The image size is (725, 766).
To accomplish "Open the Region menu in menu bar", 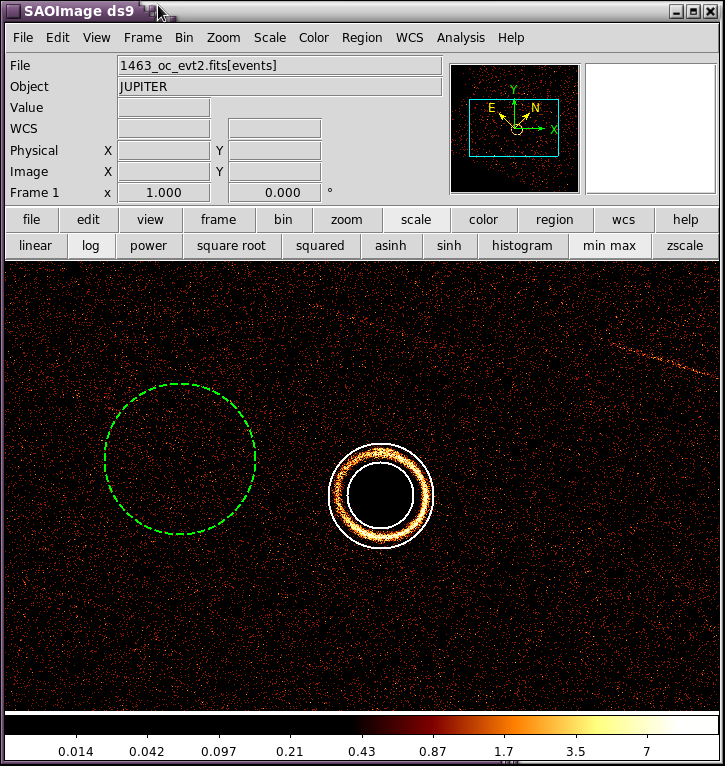I will pos(362,38).
